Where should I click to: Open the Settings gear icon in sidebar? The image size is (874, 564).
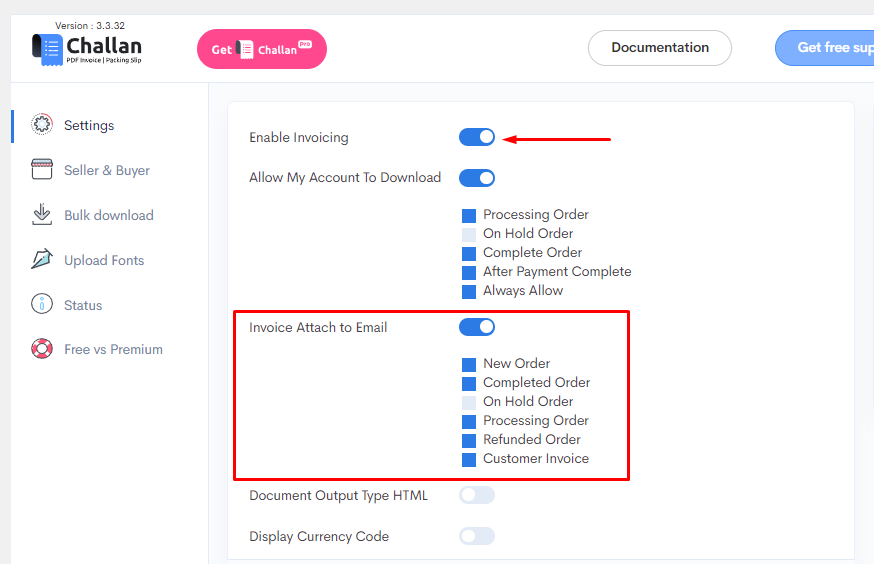tap(42, 124)
